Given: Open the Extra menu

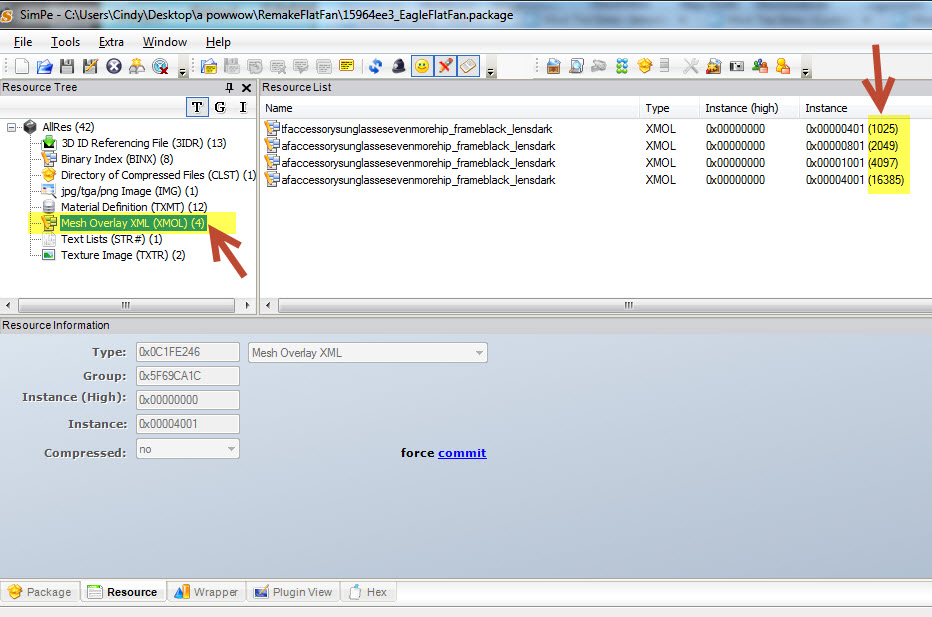Looking at the screenshot, I should coord(111,42).
